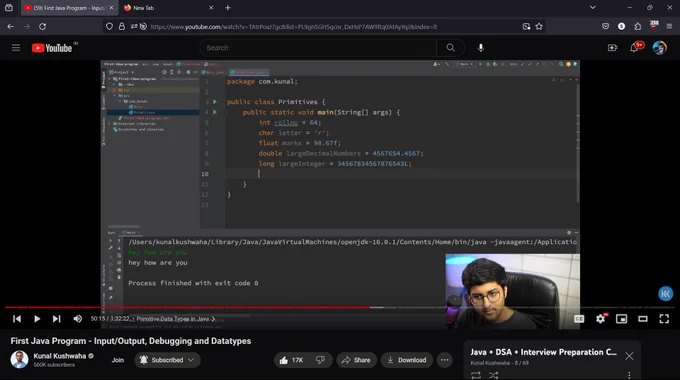
Task: Open Kunal Kushwaha channel avatar
Action: pos(19,360)
